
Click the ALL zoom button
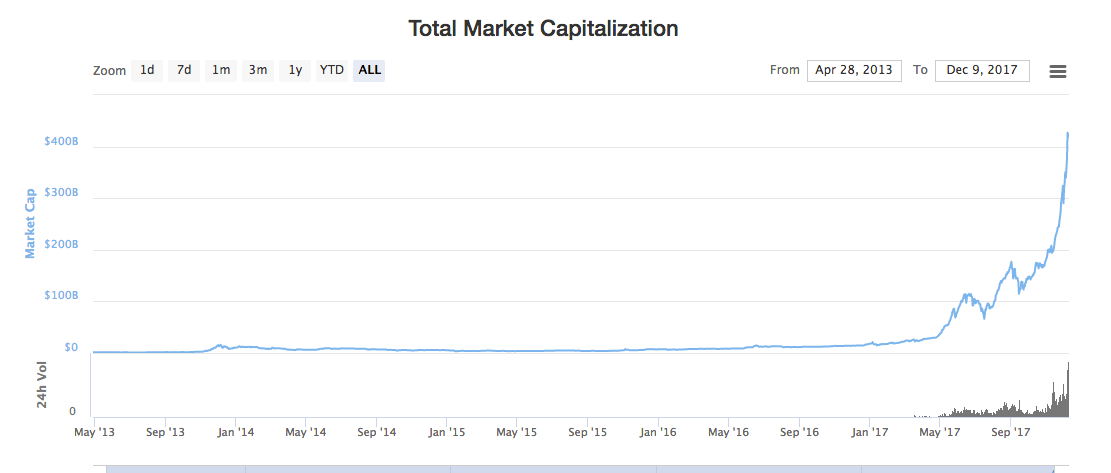[370, 70]
